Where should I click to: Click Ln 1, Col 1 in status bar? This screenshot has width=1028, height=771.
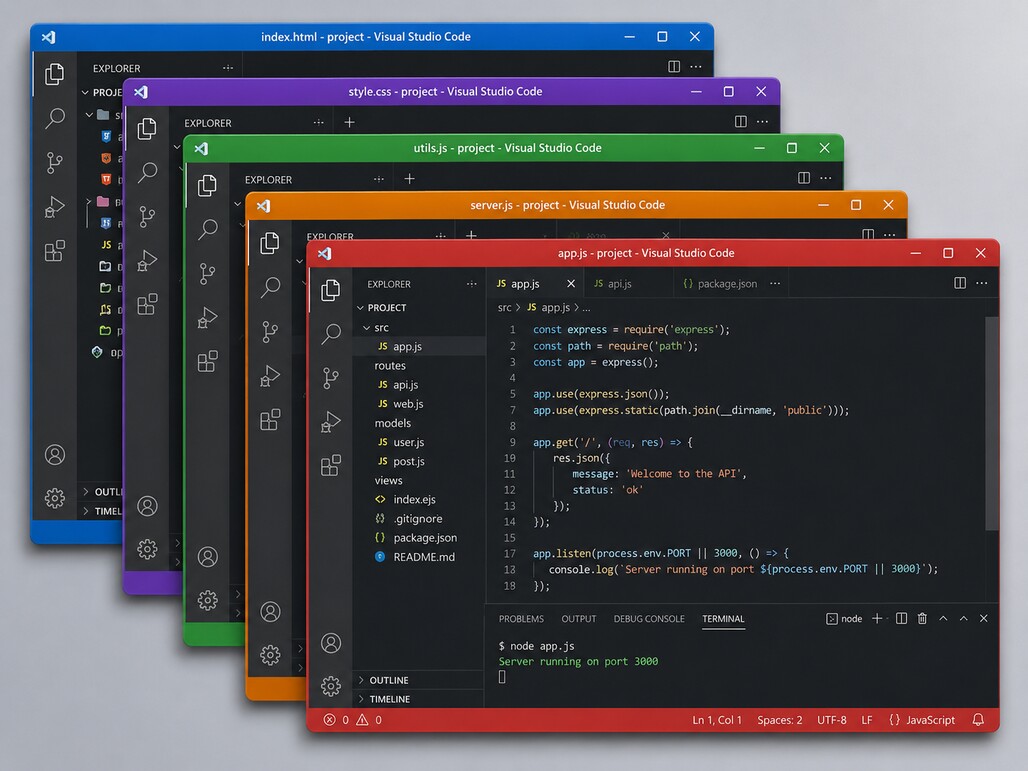[717, 720]
